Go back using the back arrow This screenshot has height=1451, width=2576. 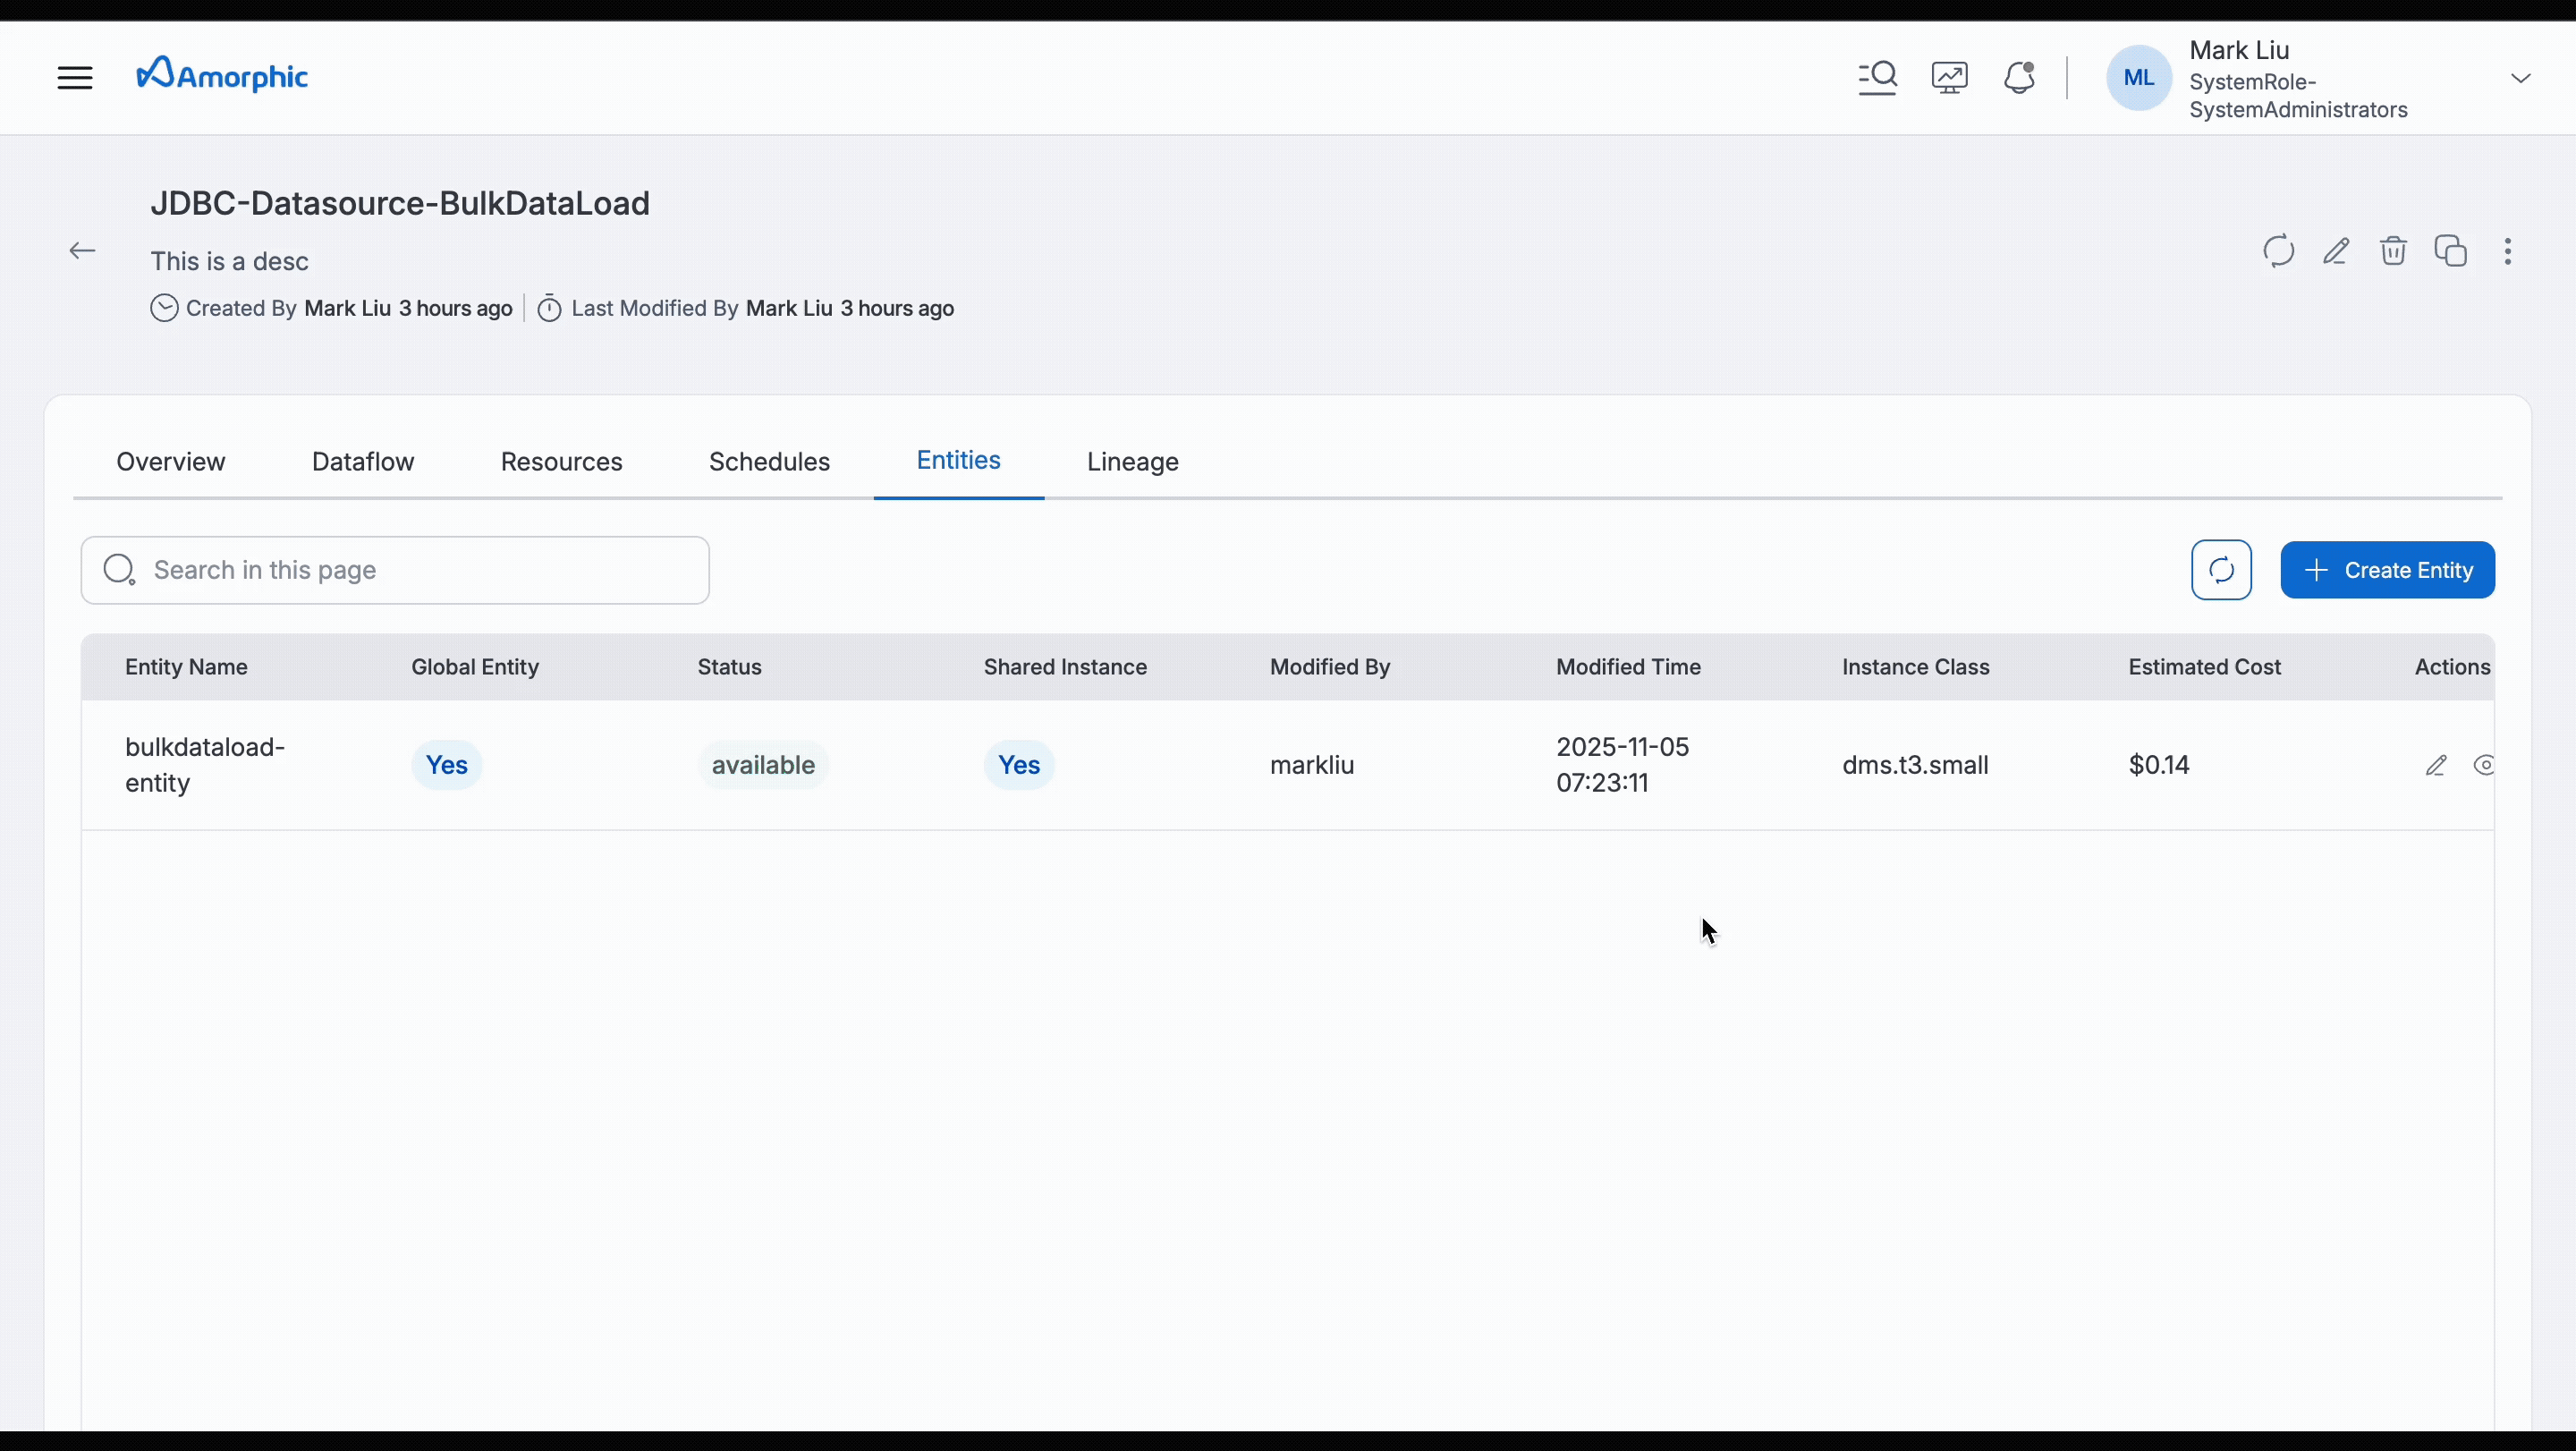(82, 250)
